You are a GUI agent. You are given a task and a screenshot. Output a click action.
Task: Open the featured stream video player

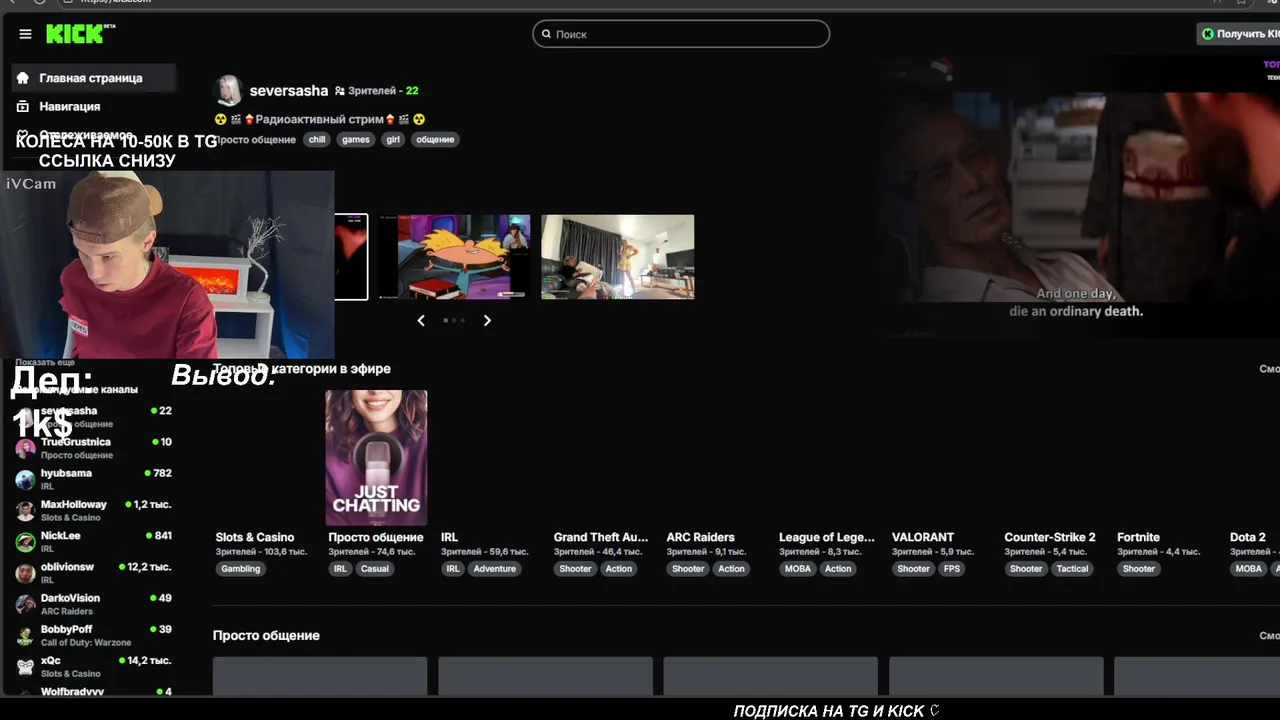point(1080,197)
